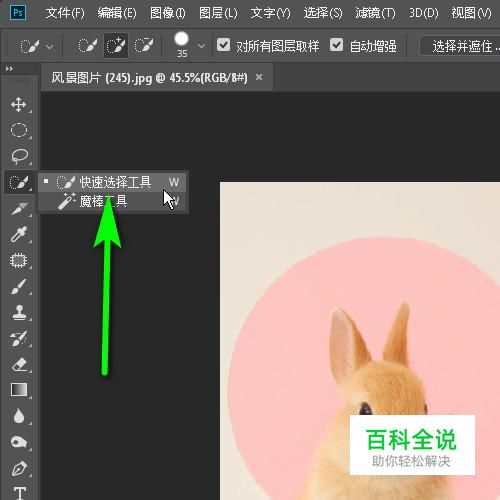The width and height of the screenshot is (500, 500).
Task: Close the 风景图片 (245).jpg tab
Action: [x=259, y=77]
